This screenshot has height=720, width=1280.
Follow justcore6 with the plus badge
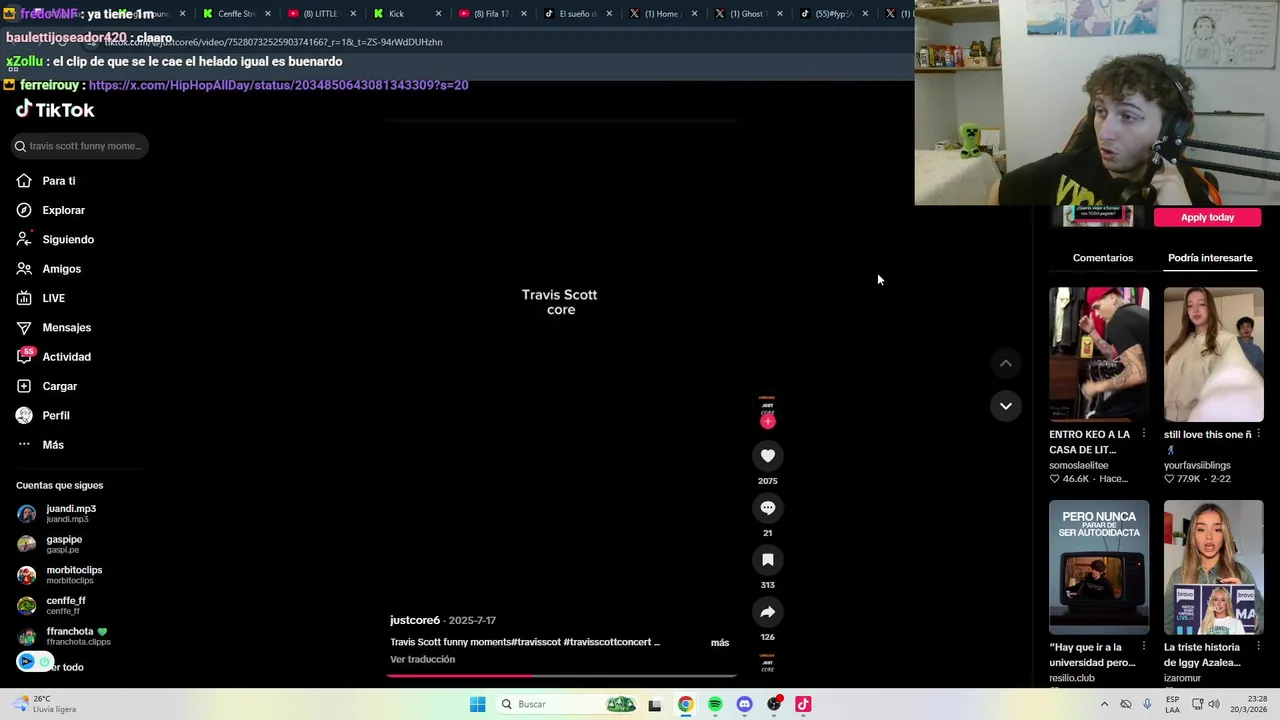click(x=768, y=421)
